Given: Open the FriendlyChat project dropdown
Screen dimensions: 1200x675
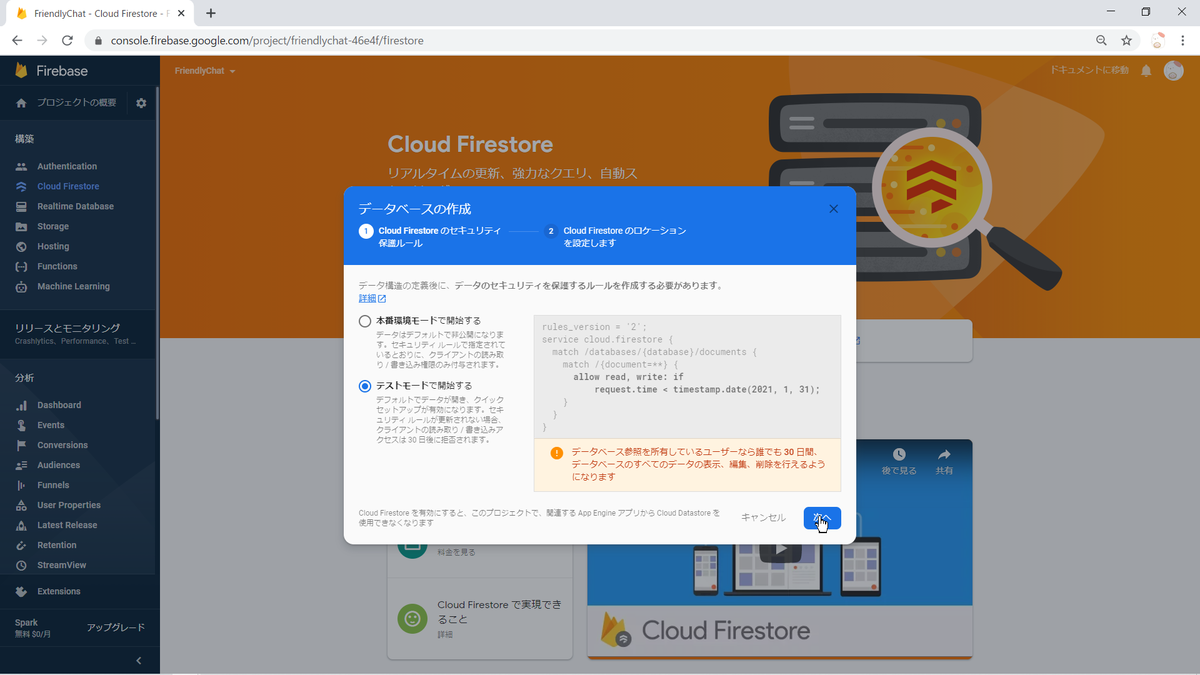Looking at the screenshot, I should tap(205, 71).
